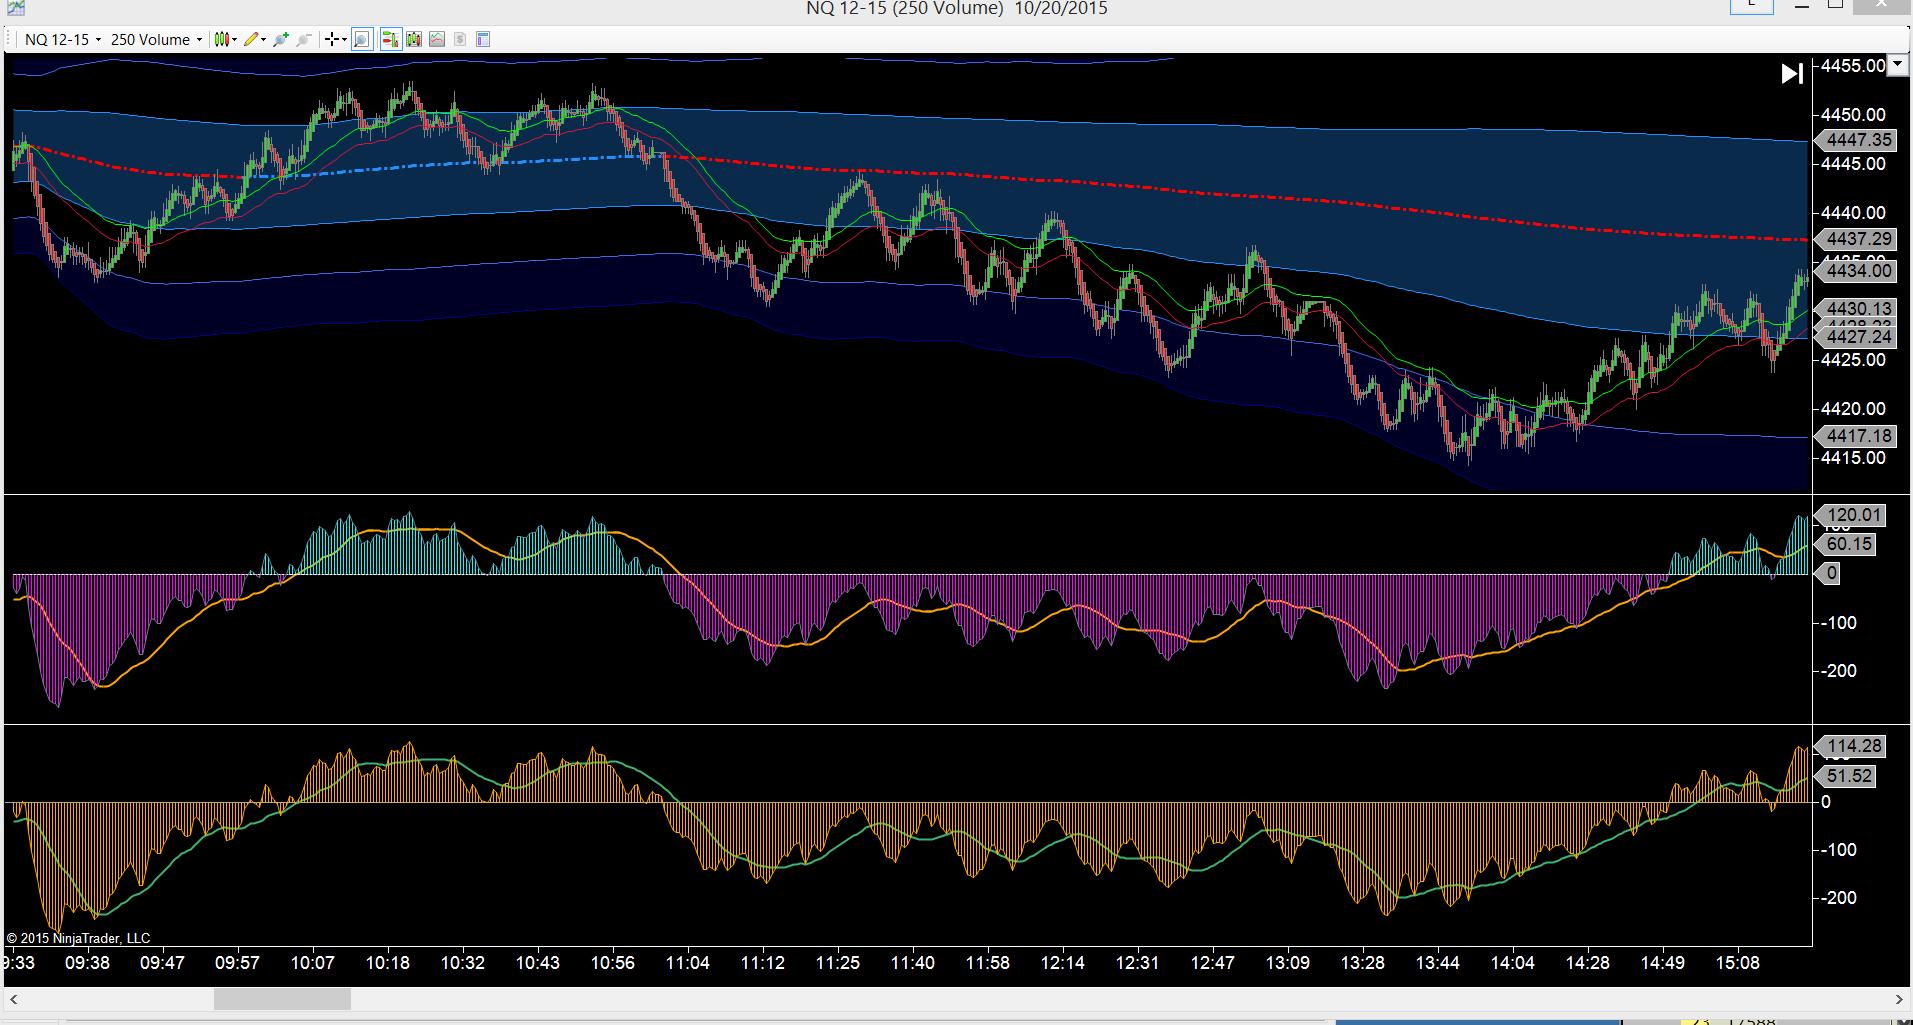Toggle the data box magnifier icon
Screen dimensions: 1913x1025
362,40
